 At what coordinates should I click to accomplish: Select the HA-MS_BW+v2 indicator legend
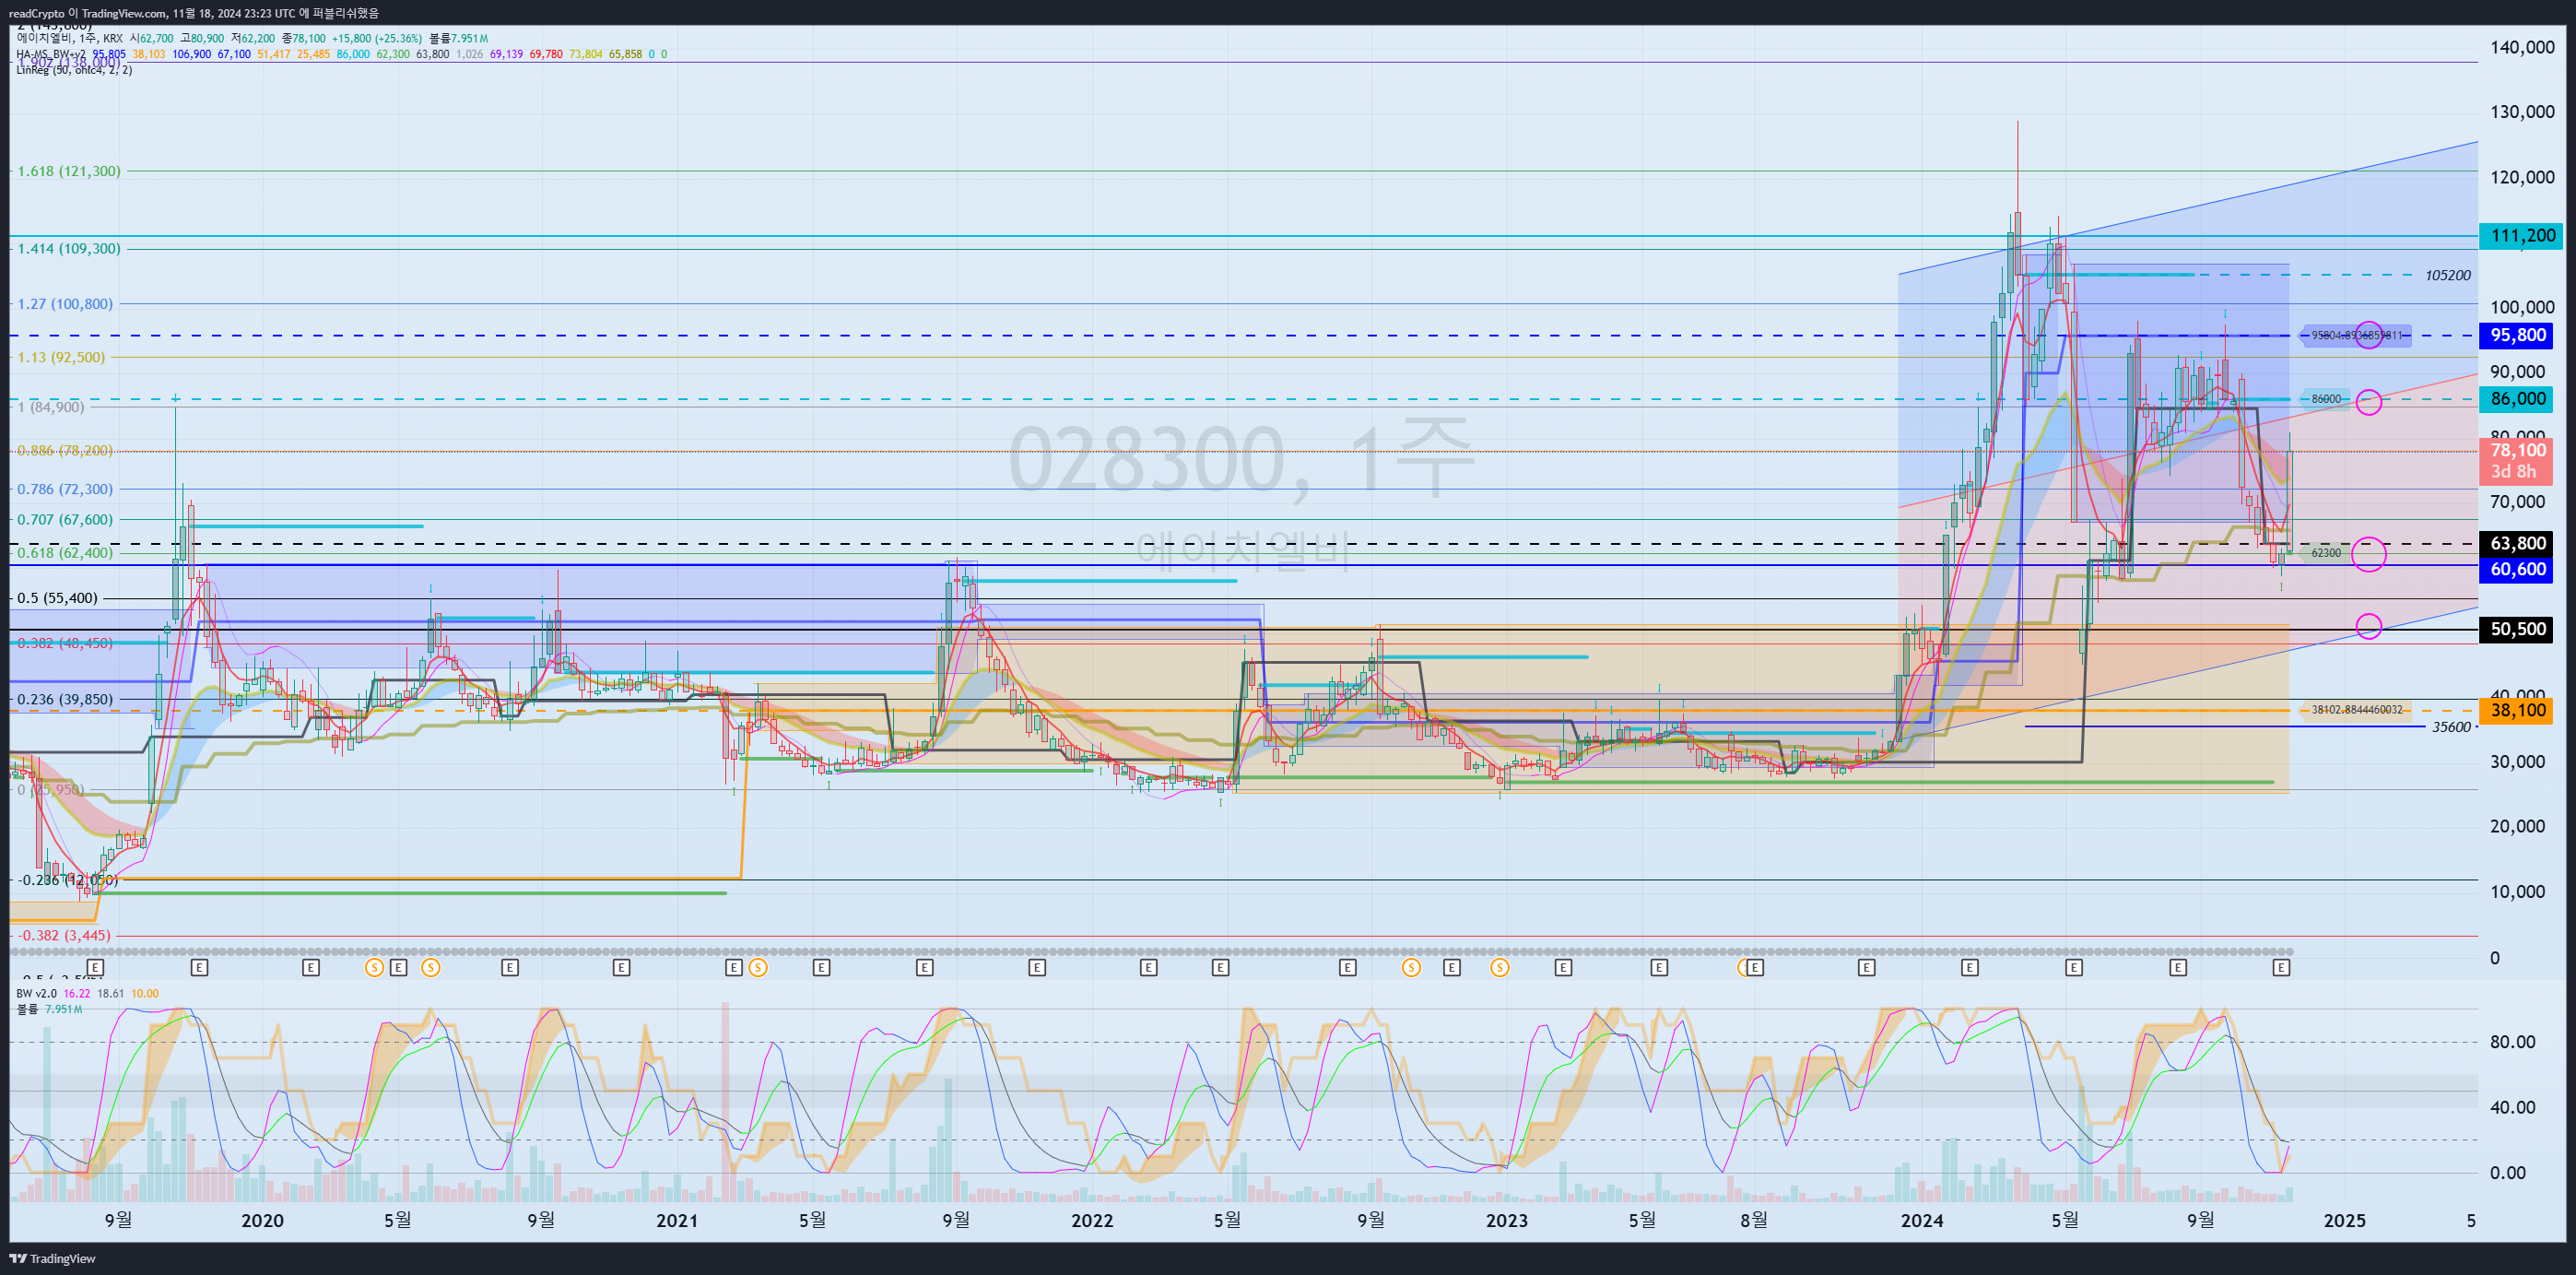point(50,54)
